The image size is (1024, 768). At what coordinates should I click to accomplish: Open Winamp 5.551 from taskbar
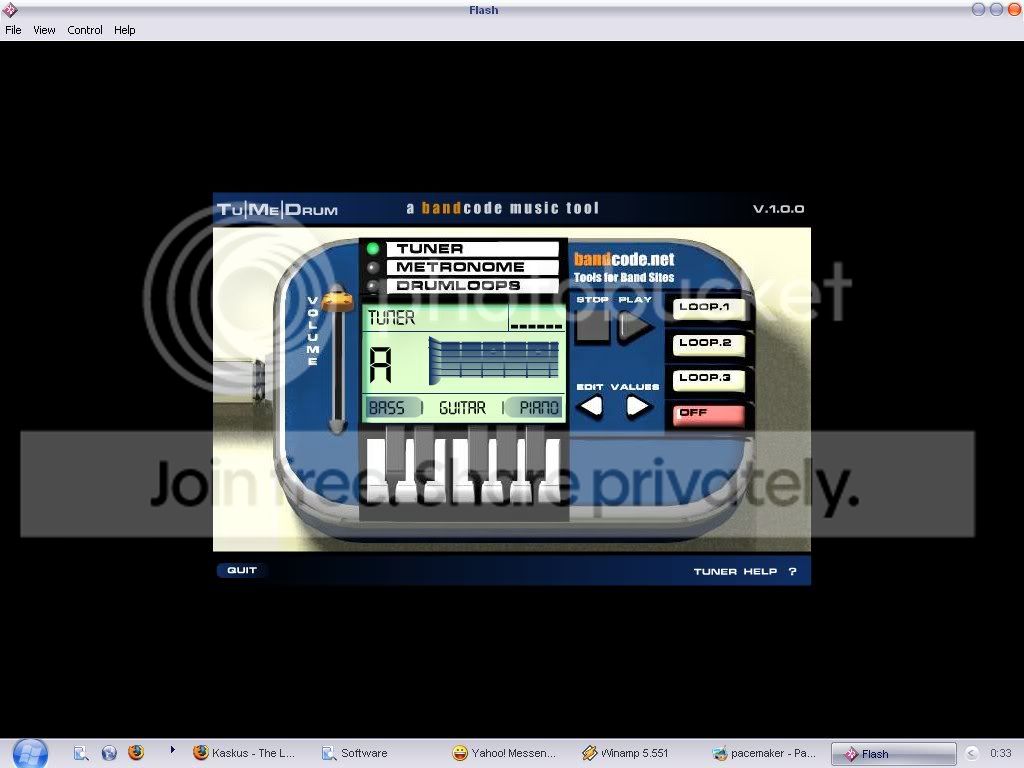coord(625,753)
